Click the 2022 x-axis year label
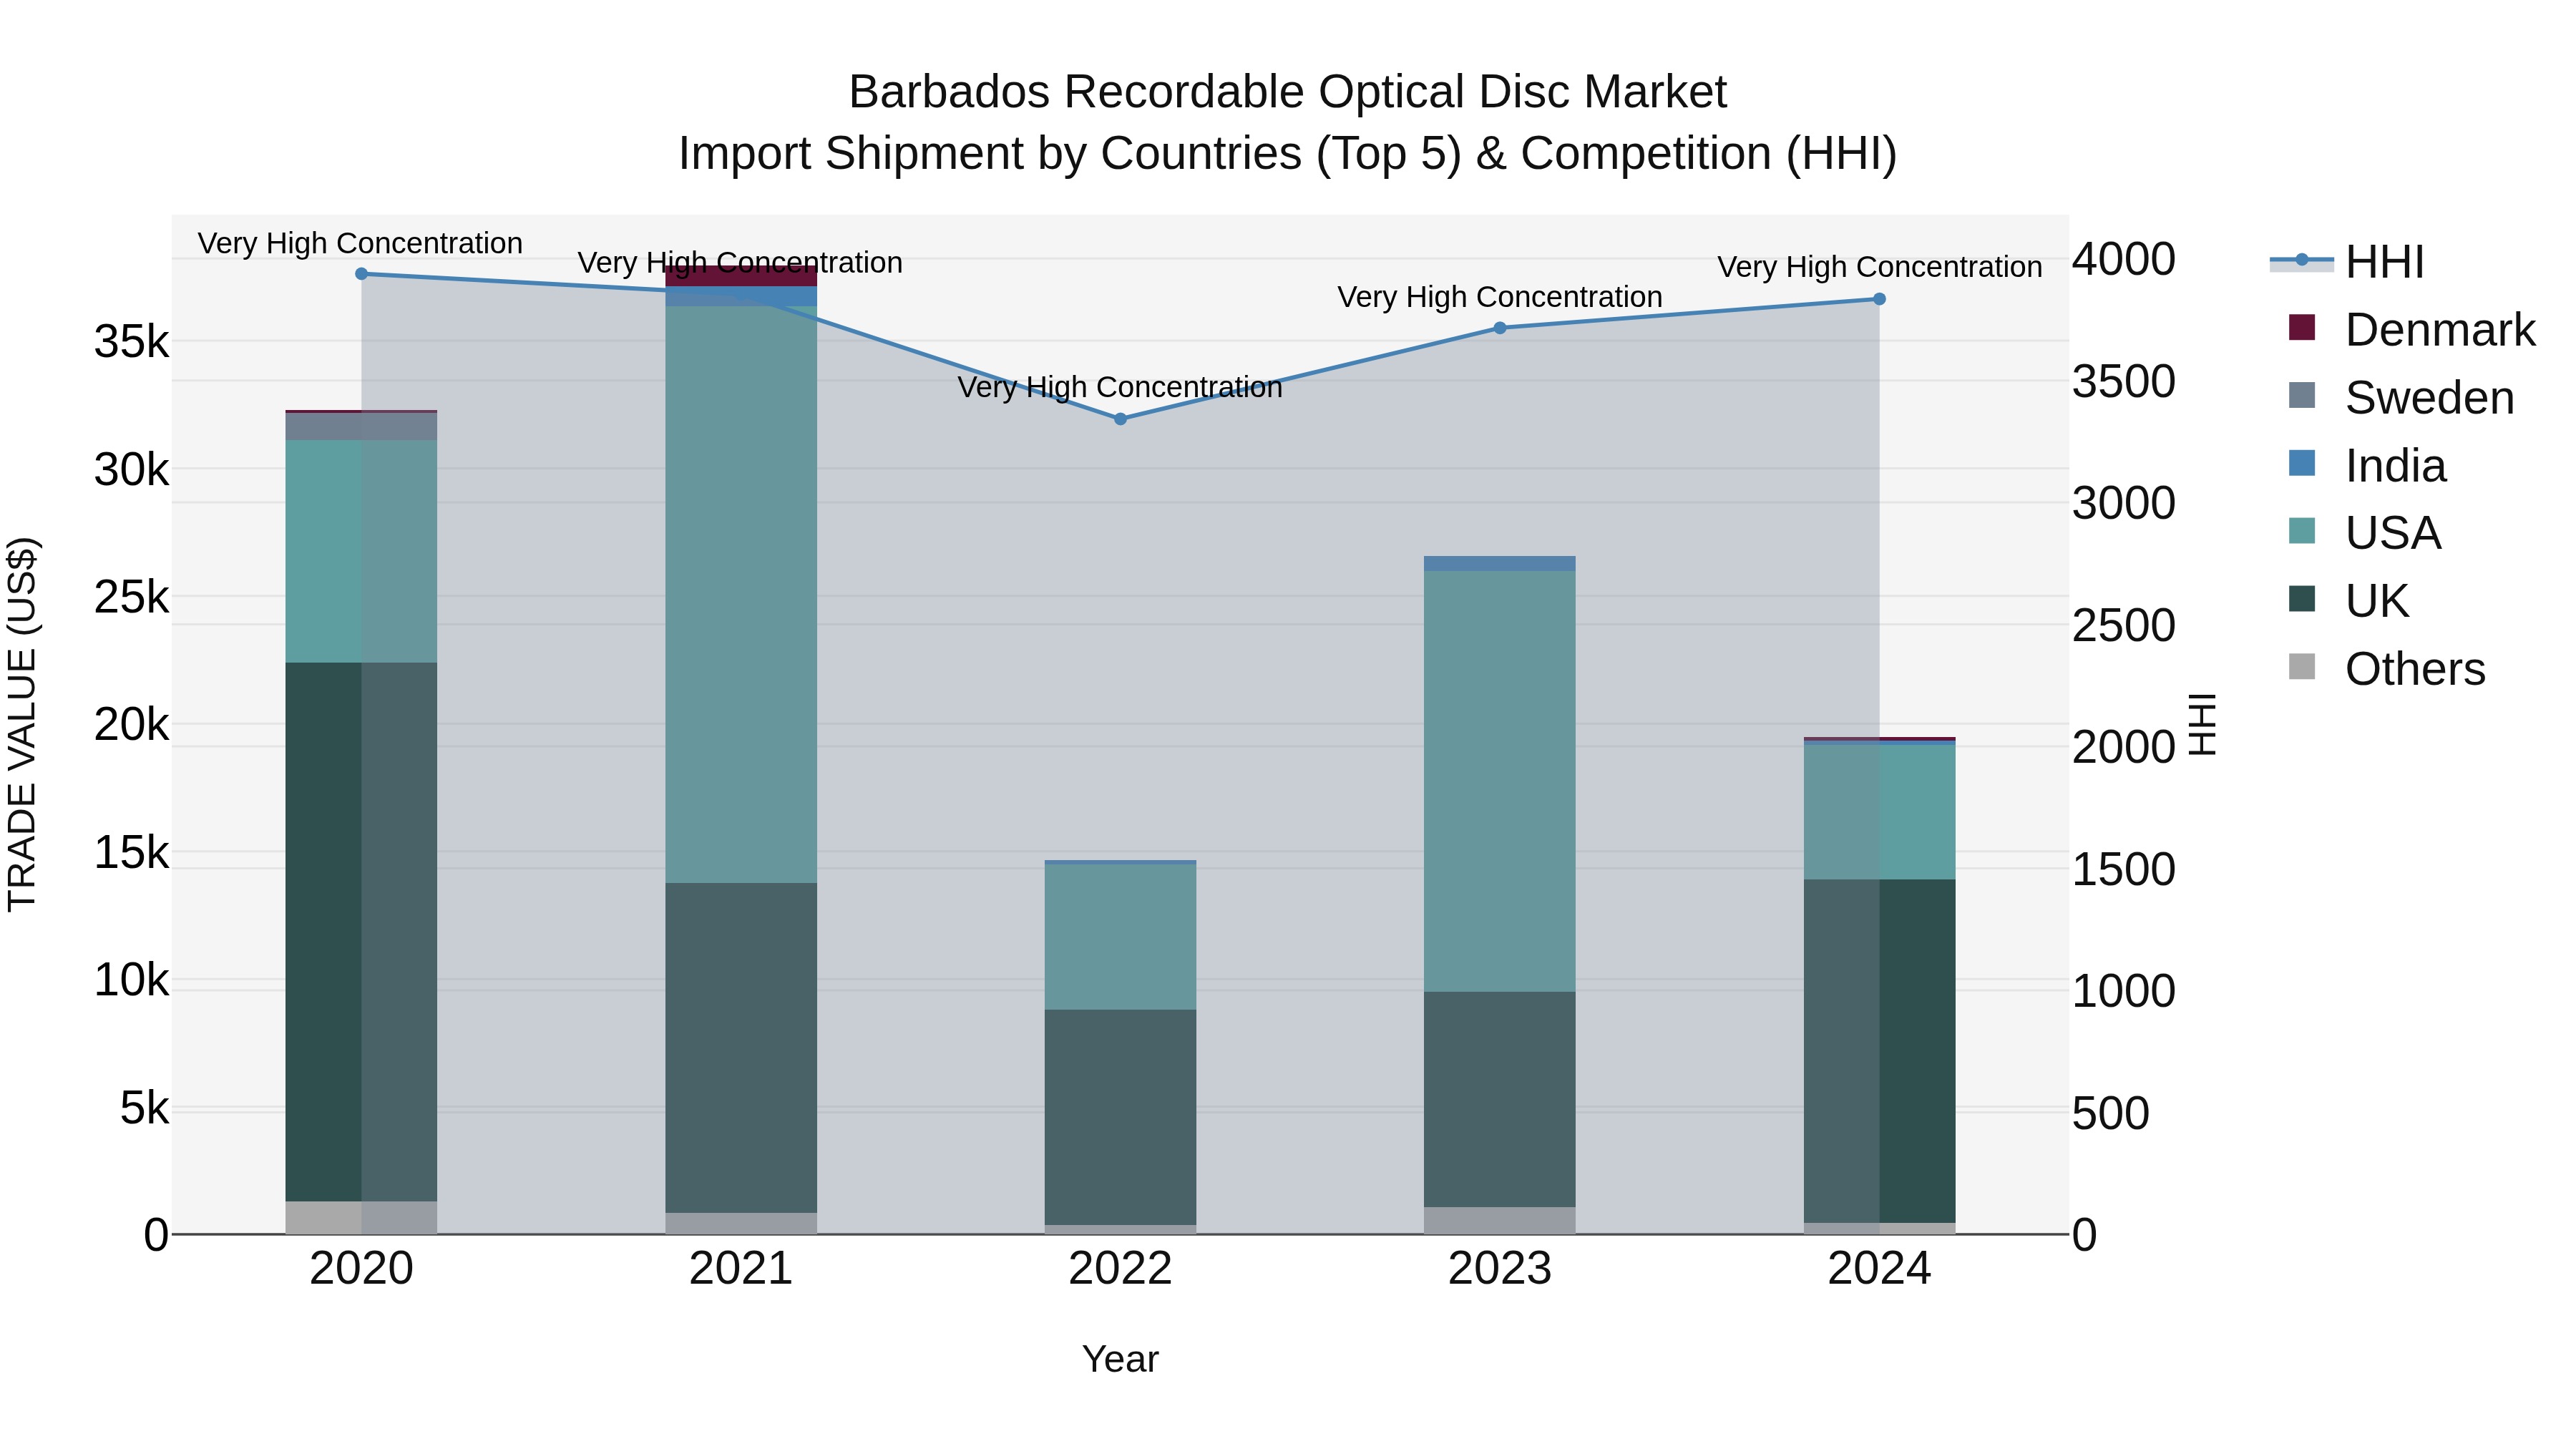The width and height of the screenshot is (2576, 1449). (x=1120, y=1269)
